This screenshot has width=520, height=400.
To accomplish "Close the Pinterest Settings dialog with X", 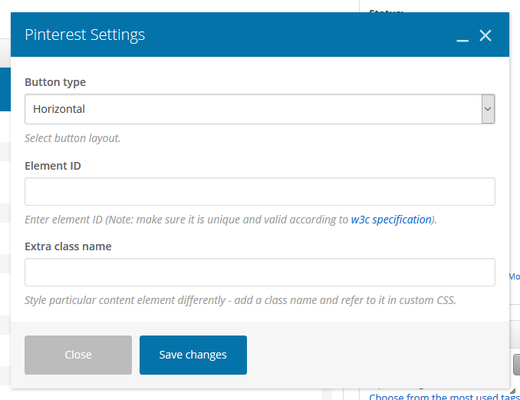I will coord(485,35).
